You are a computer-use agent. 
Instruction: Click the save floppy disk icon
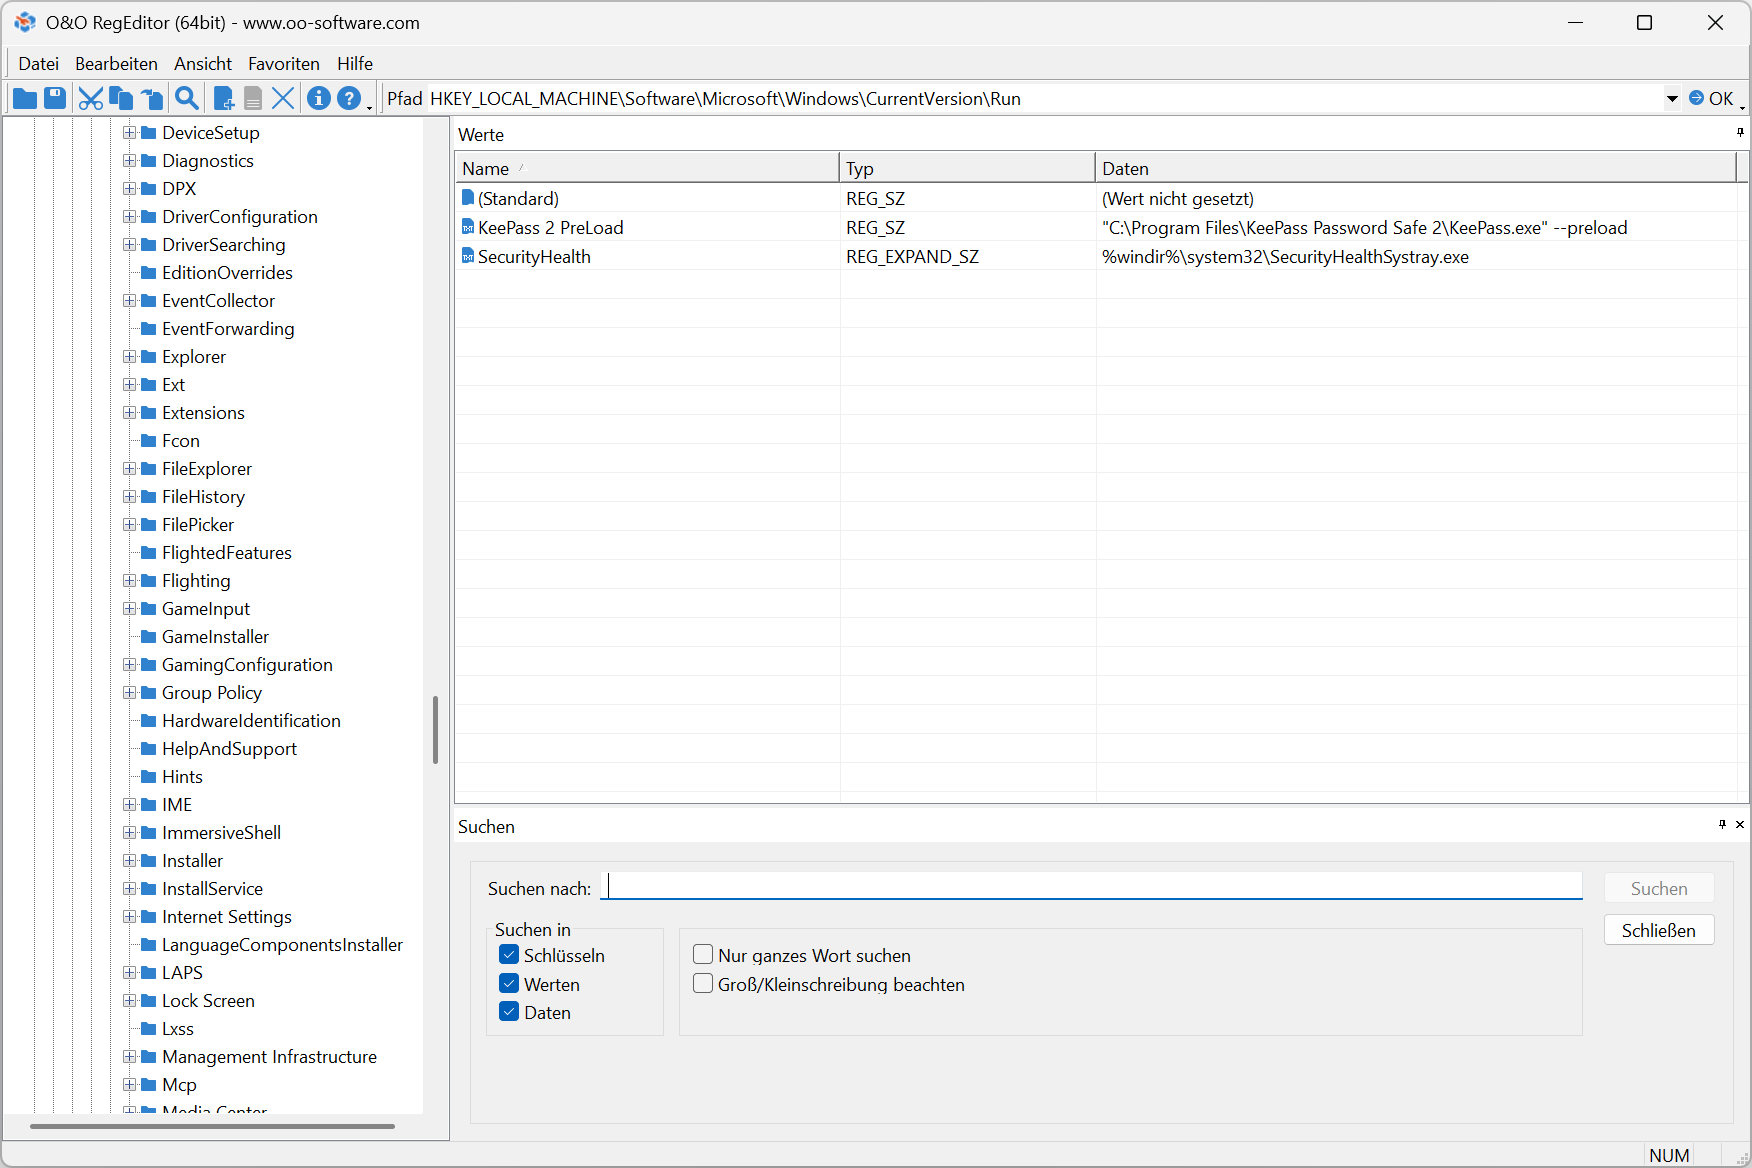(x=55, y=98)
